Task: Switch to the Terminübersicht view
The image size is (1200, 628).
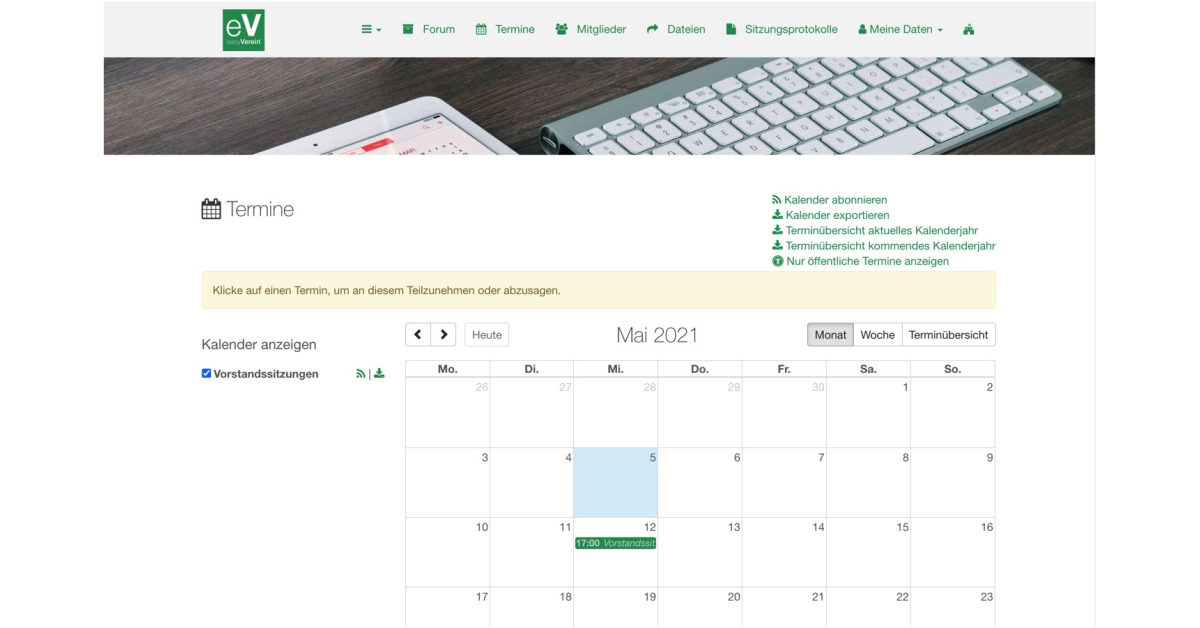Action: pos(949,335)
